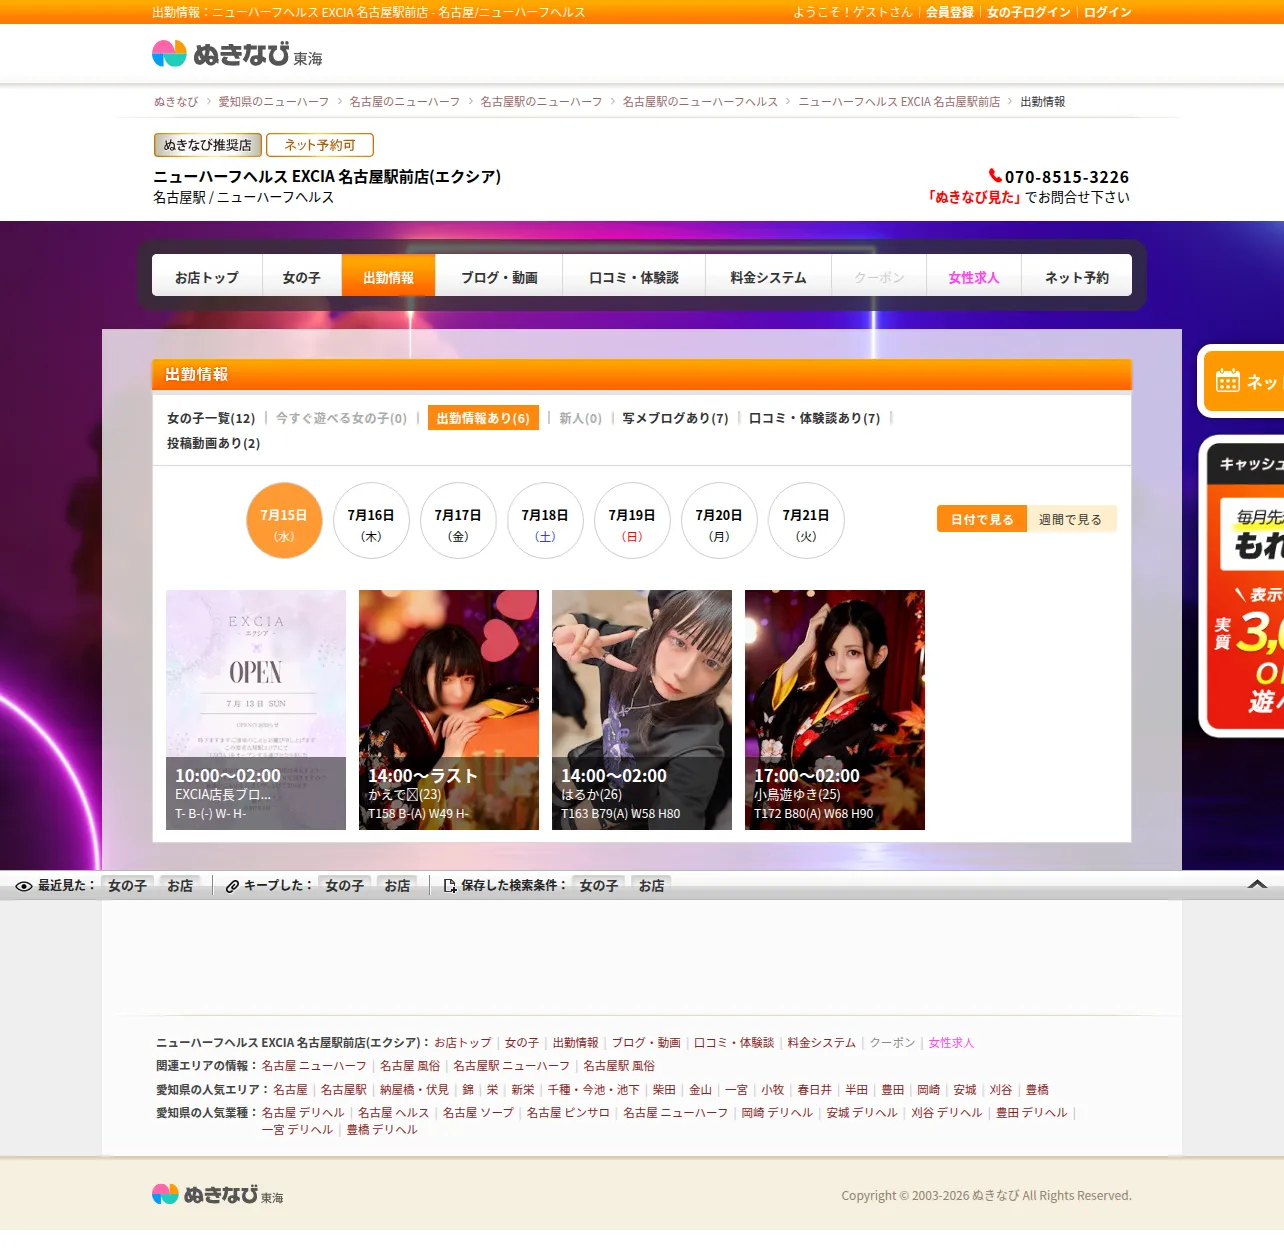Click the phone number 070-8515-3226
Image resolution: width=1284 pixels, height=1259 pixels.
point(1067,177)
